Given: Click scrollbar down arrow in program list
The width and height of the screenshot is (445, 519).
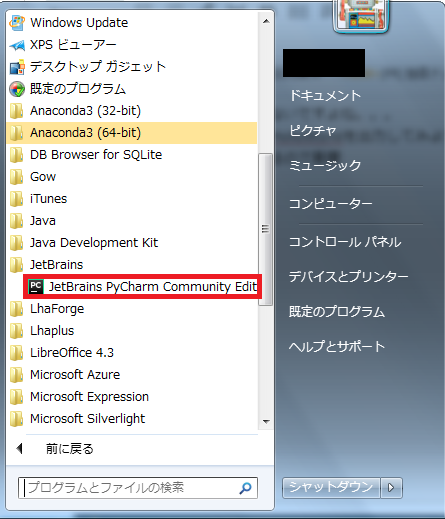Looking at the screenshot, I should tap(266, 421).
